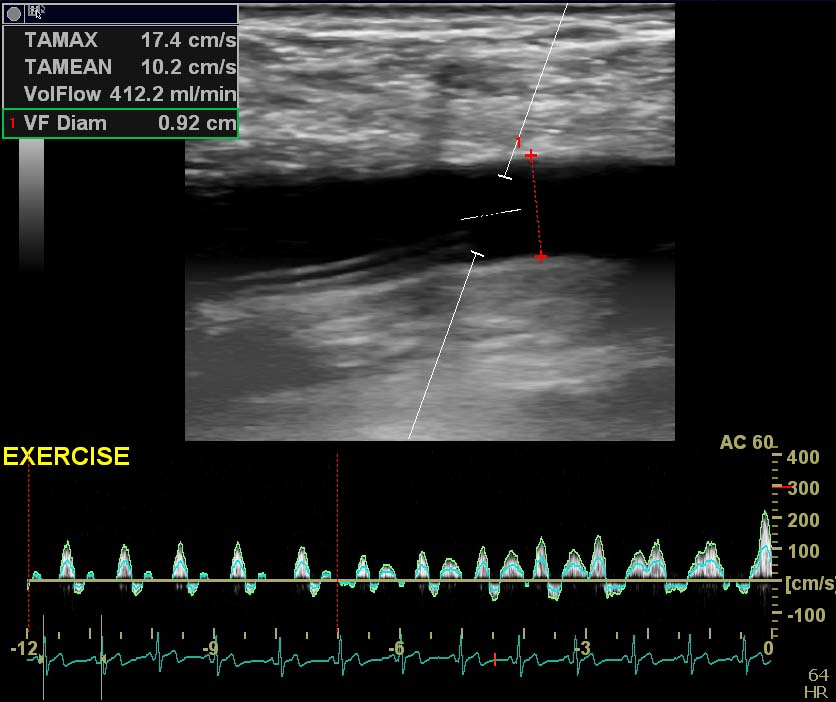Viewport: 836px width, 702px height.
Task: Click the 0 second time axis label
Action: [x=768, y=648]
